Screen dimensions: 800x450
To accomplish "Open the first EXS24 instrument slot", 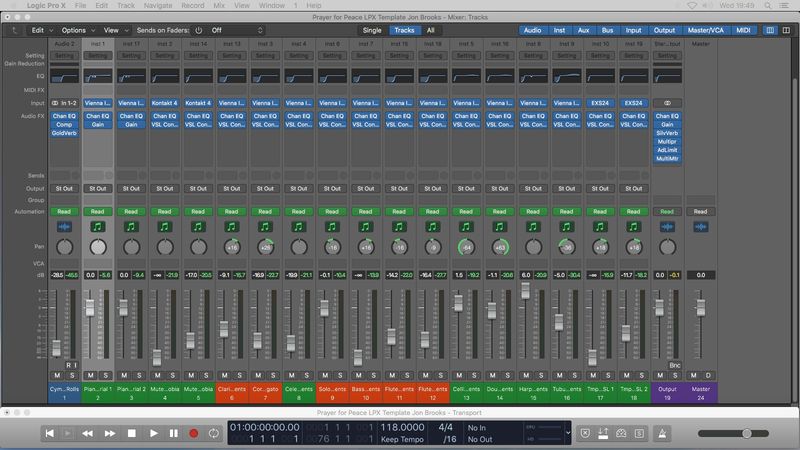I will pos(600,103).
